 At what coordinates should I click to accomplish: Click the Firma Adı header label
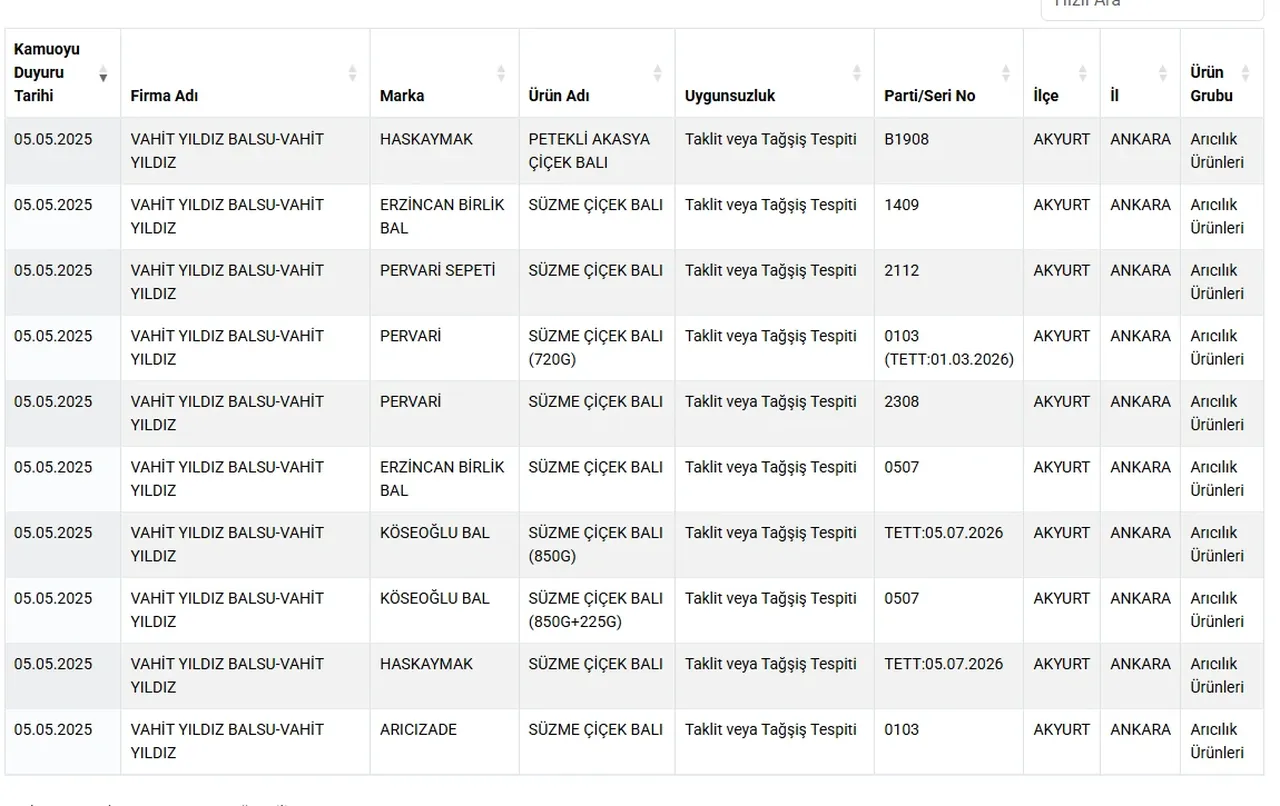pyautogui.click(x=164, y=96)
